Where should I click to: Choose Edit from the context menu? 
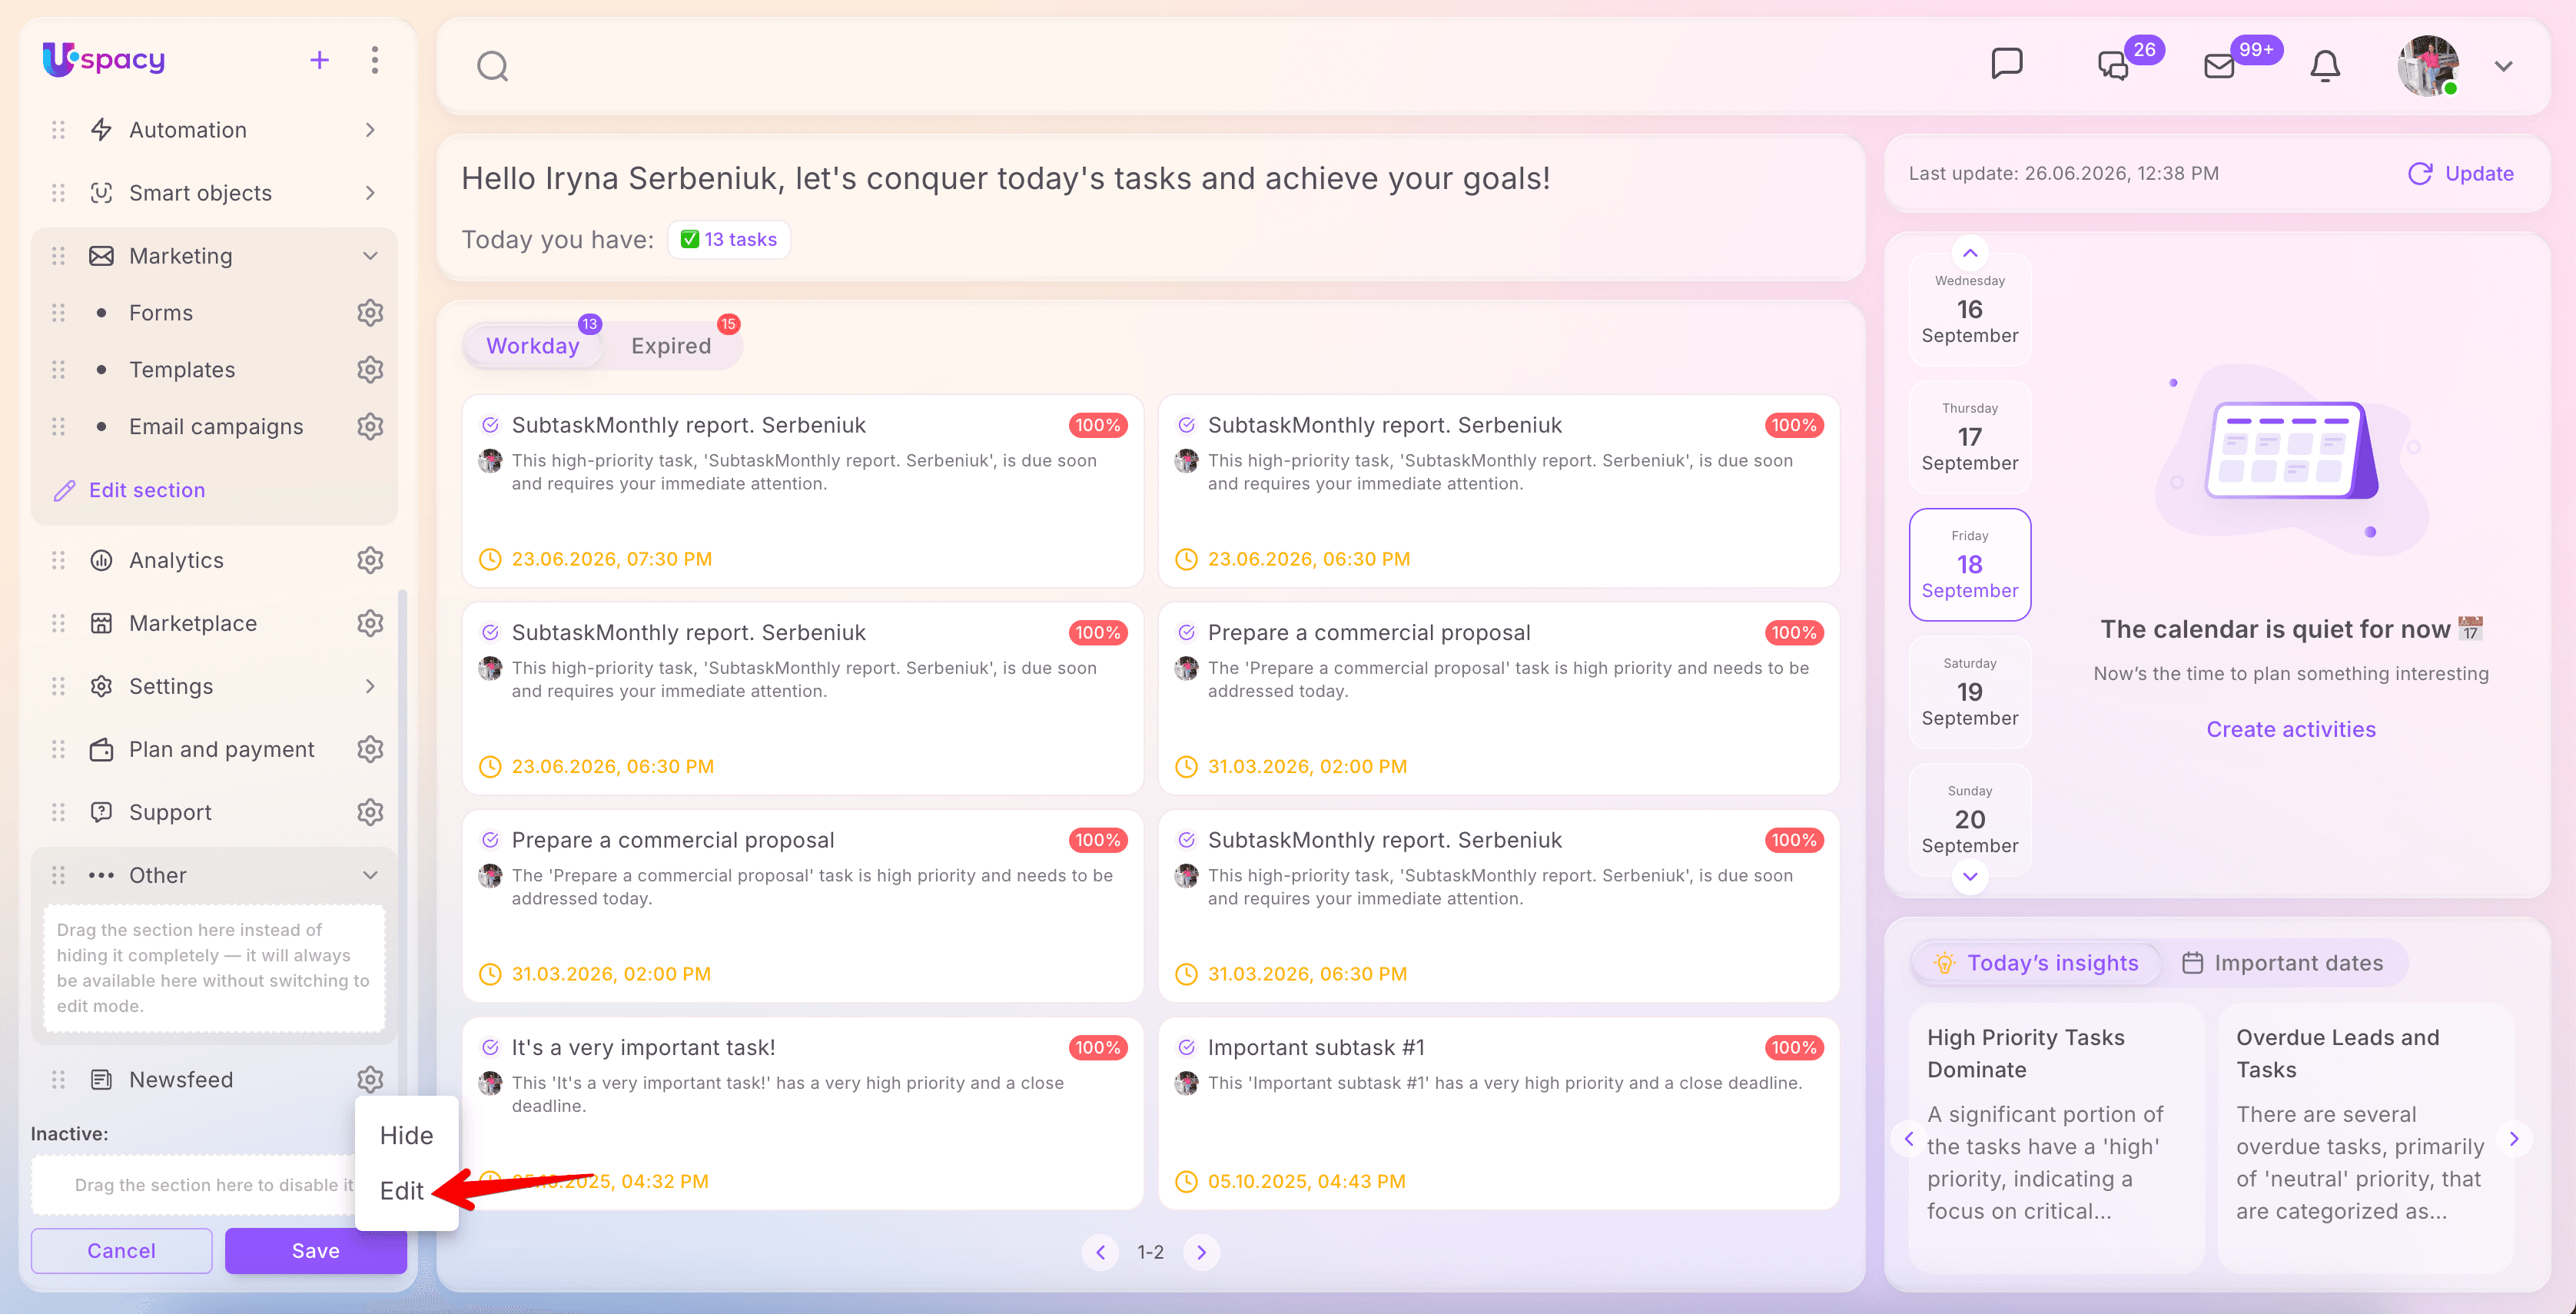[x=402, y=1191]
